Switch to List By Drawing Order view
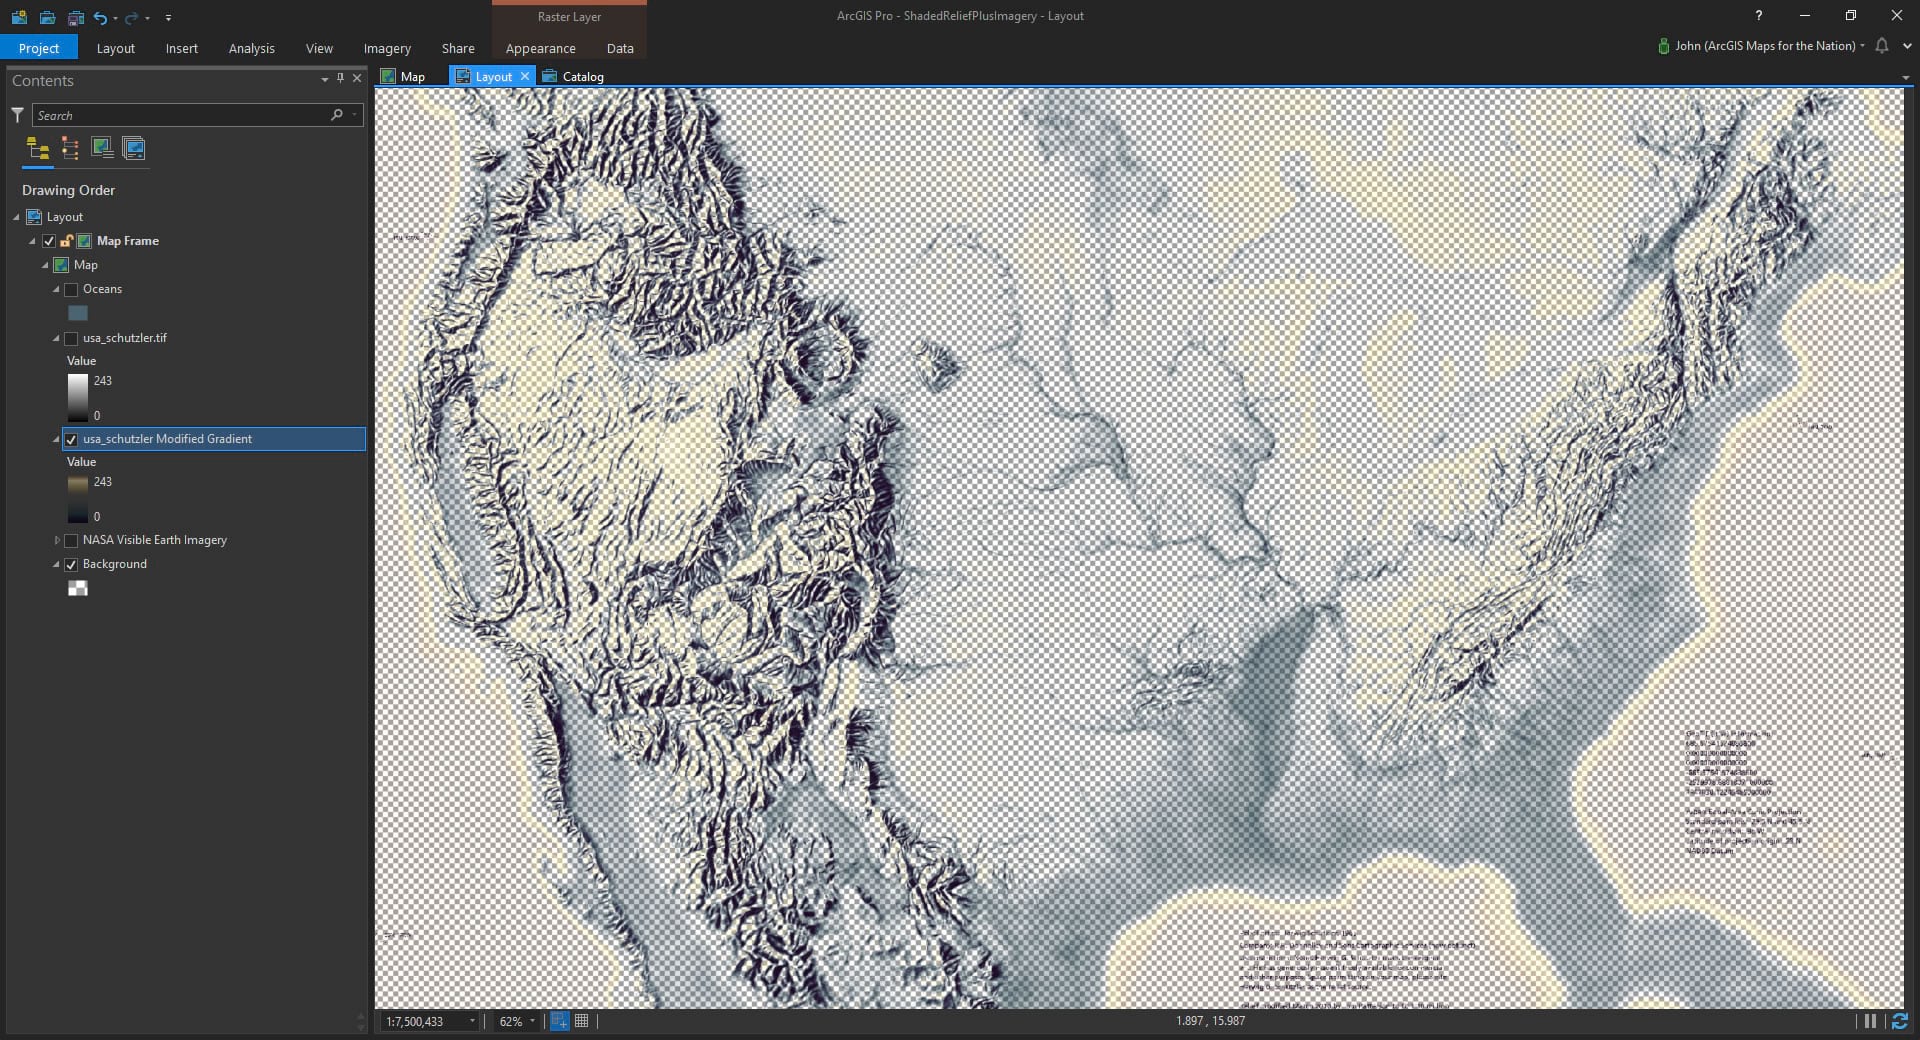This screenshot has height=1040, width=1920. (38, 149)
